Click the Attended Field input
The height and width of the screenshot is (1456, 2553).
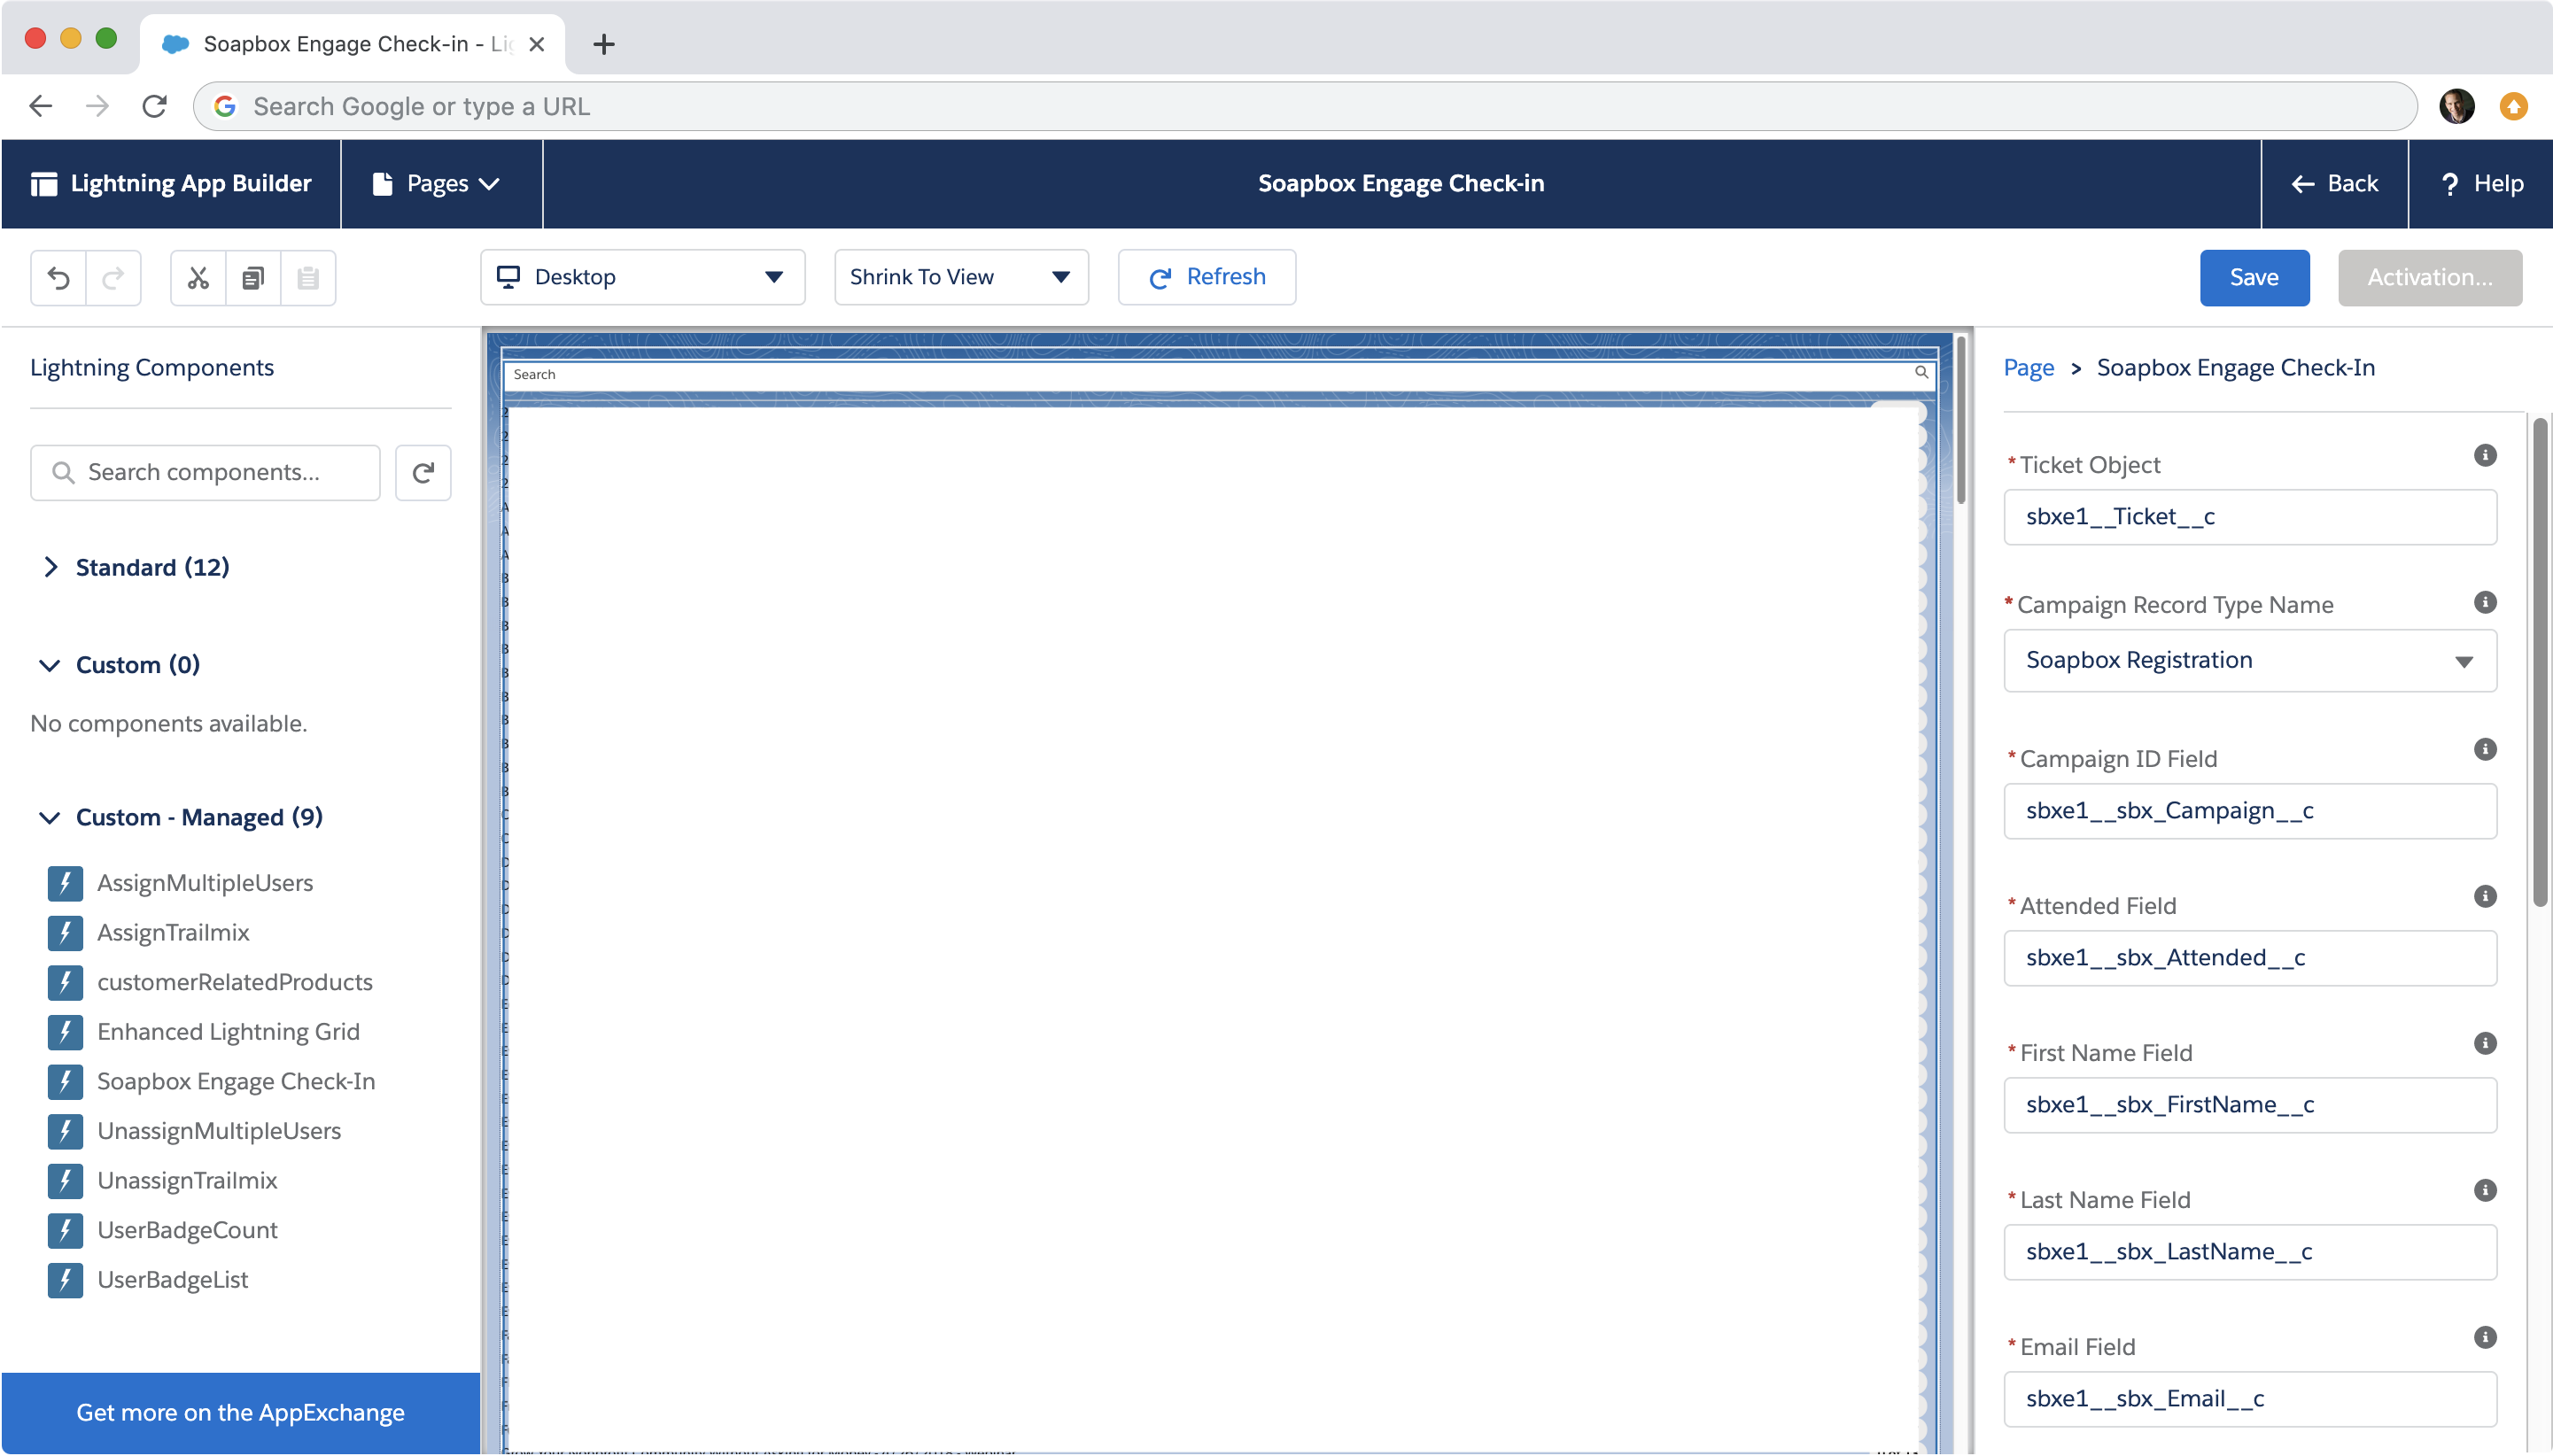pyautogui.click(x=2250, y=957)
